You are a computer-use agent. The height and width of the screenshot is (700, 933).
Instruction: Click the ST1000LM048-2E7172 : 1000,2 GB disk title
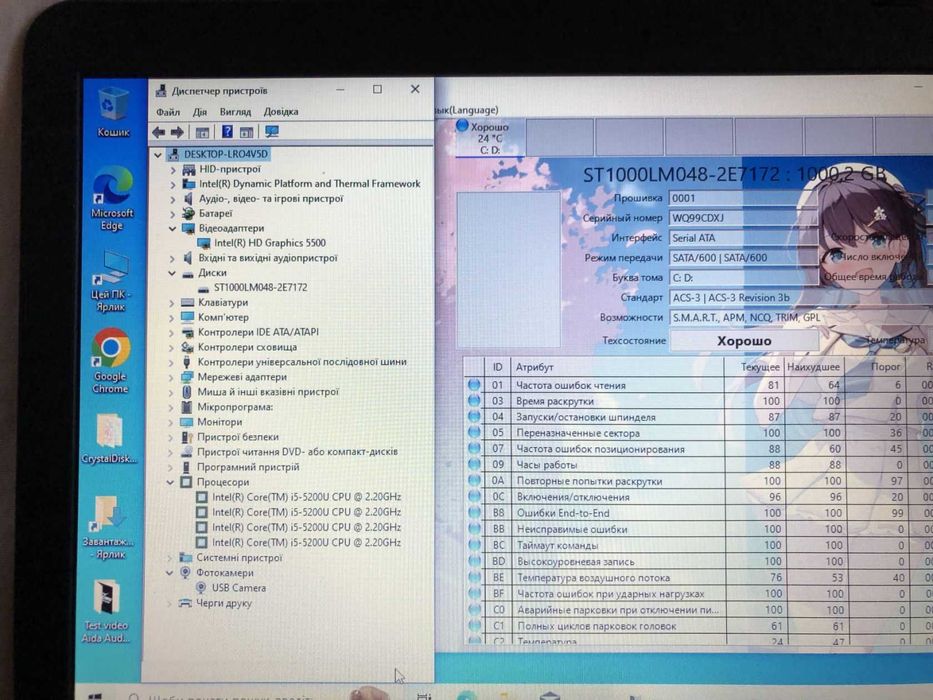734,174
